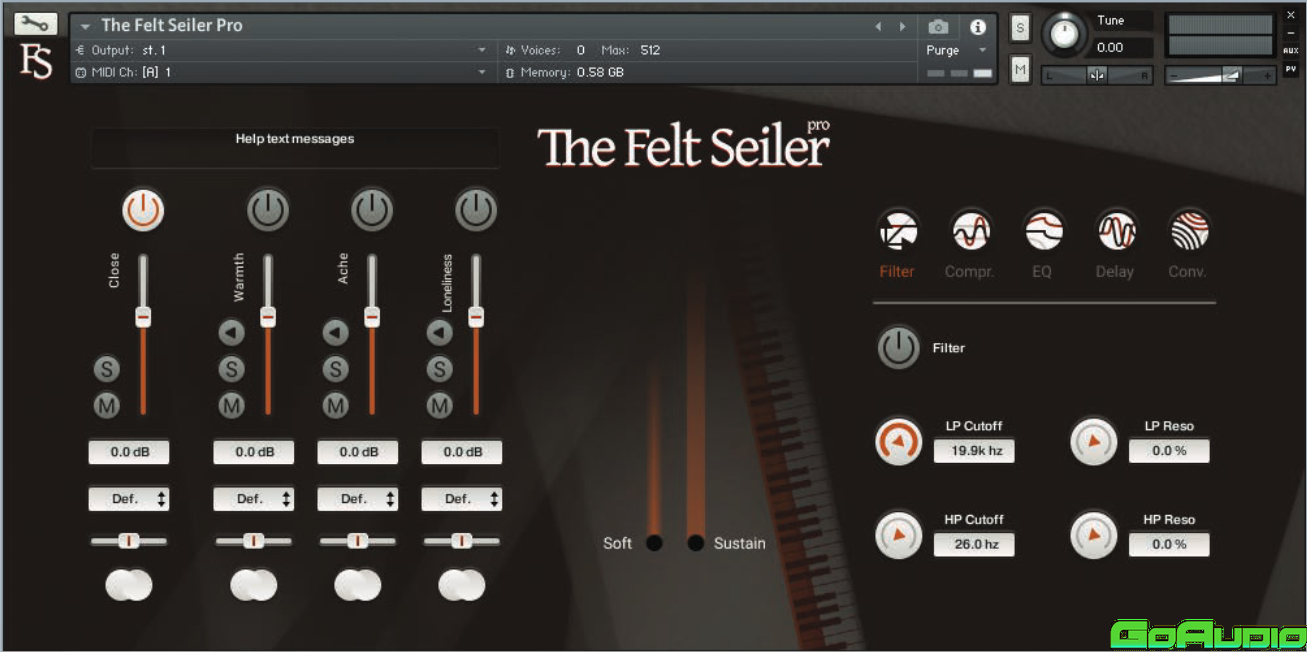Open the Warmth channel Def. output dropdown
This screenshot has width=1307, height=652.
(x=254, y=499)
